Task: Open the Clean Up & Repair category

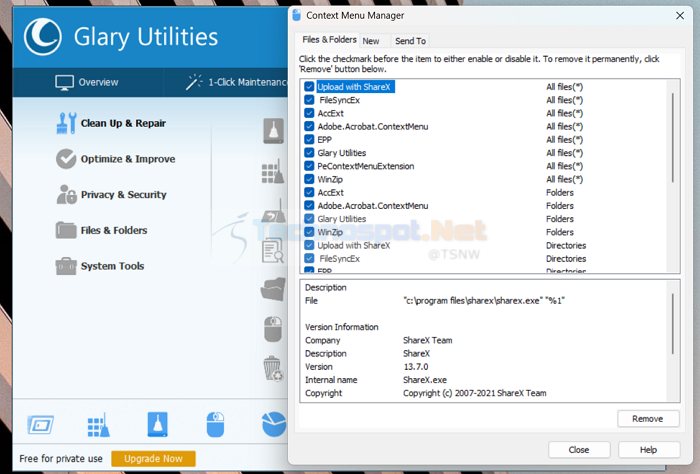Action: coord(111,123)
